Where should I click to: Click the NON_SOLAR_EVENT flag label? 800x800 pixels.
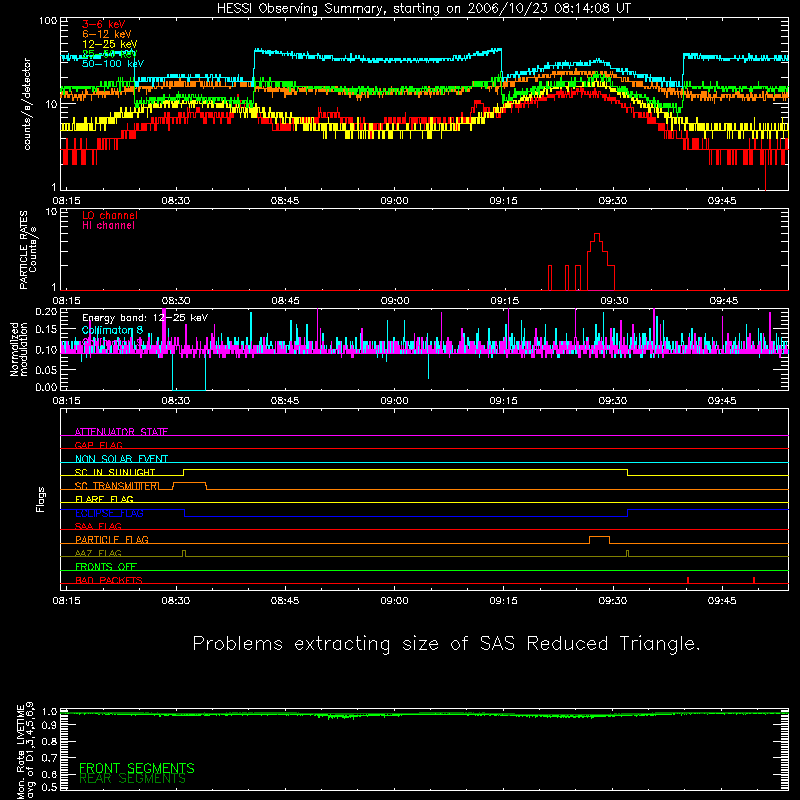121,459
